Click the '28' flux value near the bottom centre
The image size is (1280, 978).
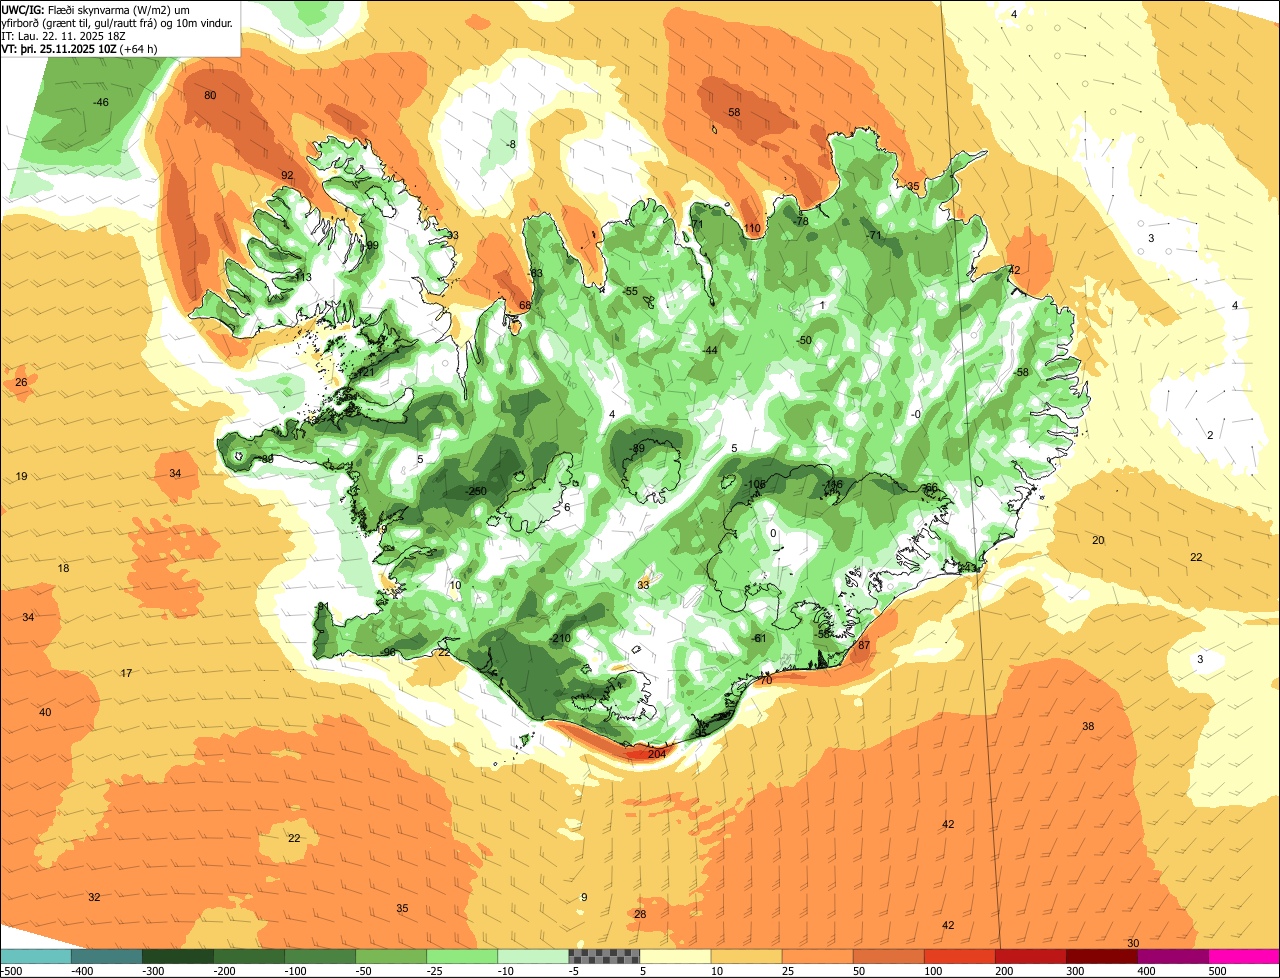click(641, 914)
